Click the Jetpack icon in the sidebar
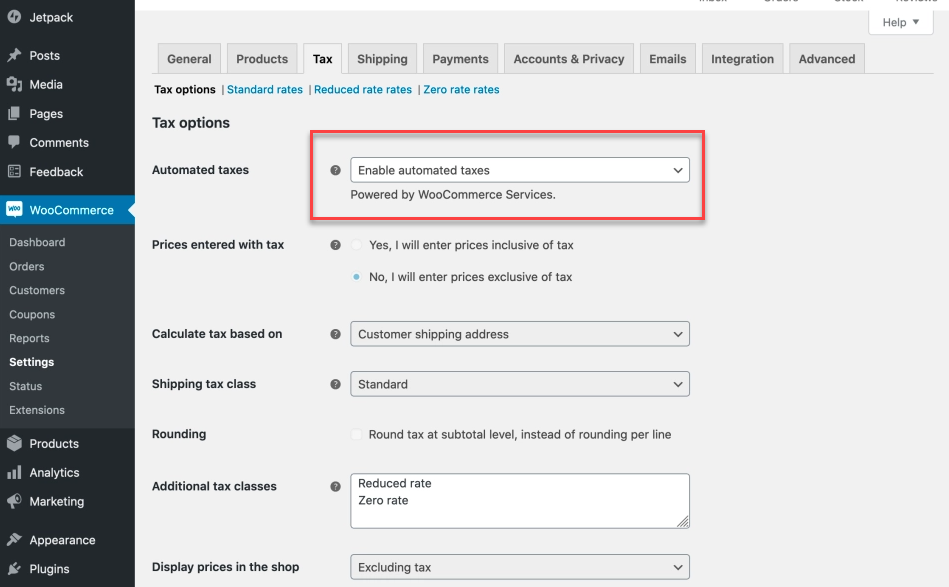Image resolution: width=949 pixels, height=587 pixels. [x=14, y=17]
